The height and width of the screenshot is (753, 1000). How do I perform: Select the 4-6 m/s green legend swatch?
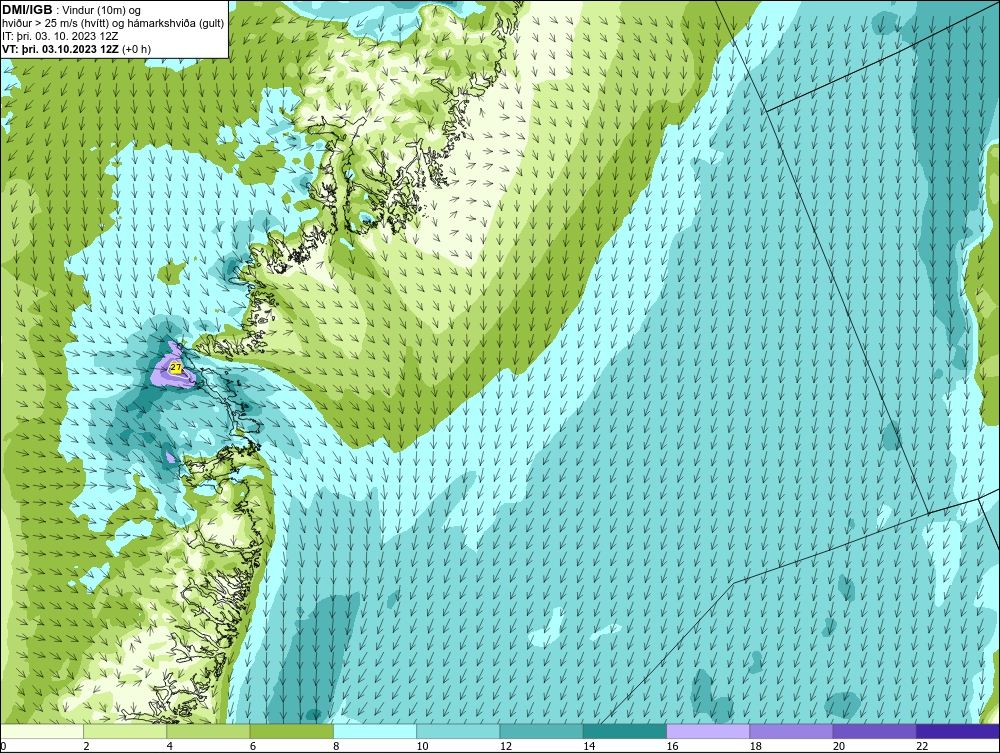(209, 731)
